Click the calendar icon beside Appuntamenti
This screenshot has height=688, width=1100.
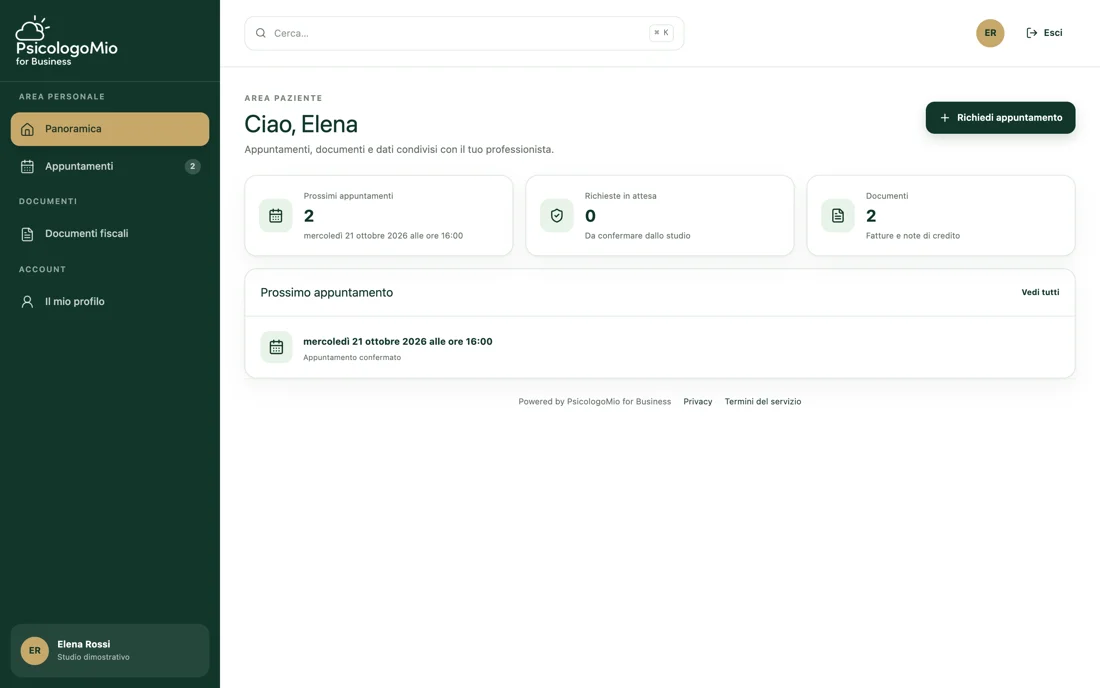(x=27, y=166)
